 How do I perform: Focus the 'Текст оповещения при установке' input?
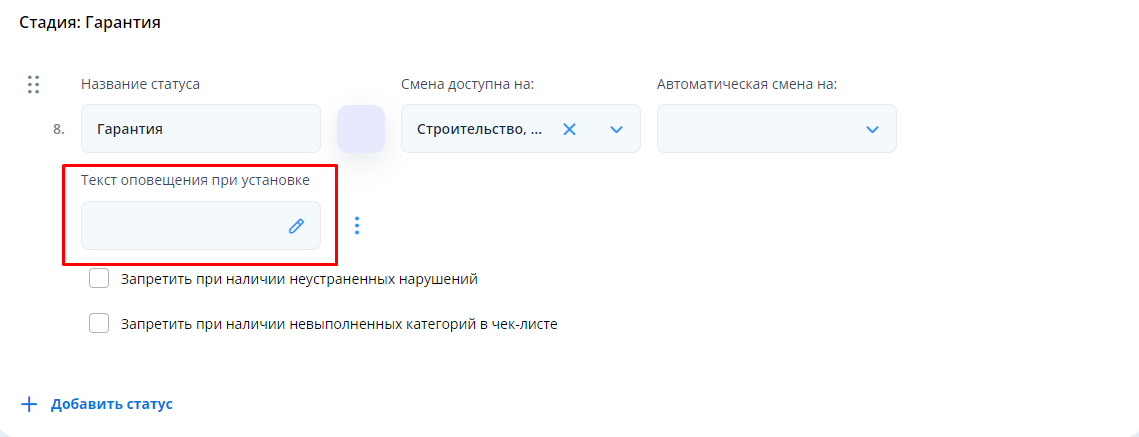pyautogui.click(x=180, y=226)
